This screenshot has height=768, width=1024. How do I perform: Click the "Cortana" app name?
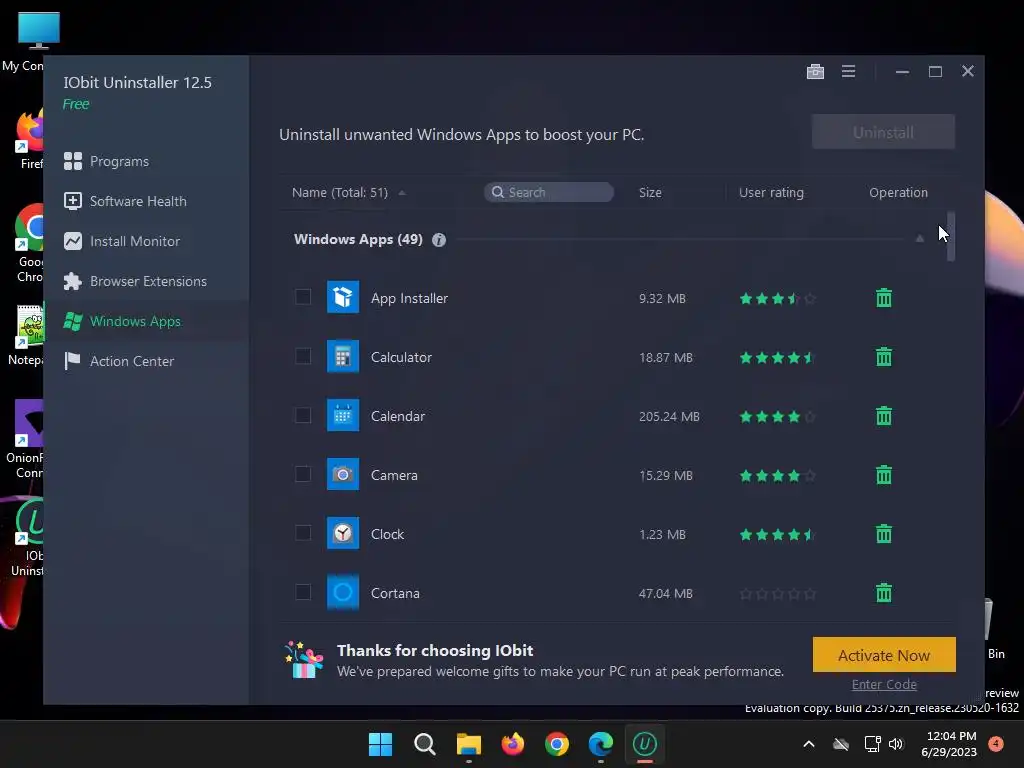pyautogui.click(x=395, y=593)
